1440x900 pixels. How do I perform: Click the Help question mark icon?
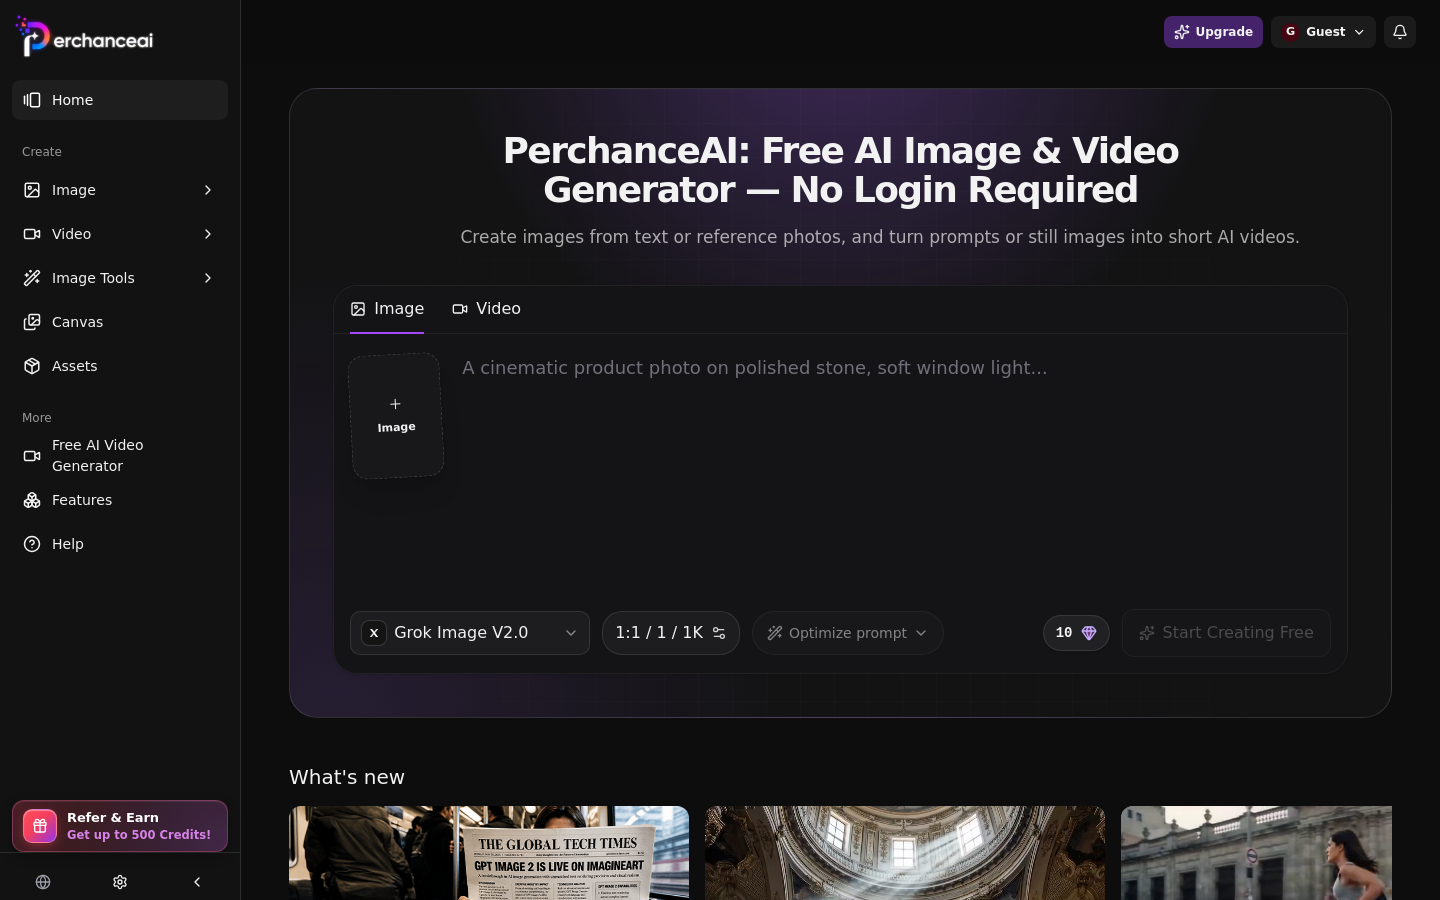(32, 544)
